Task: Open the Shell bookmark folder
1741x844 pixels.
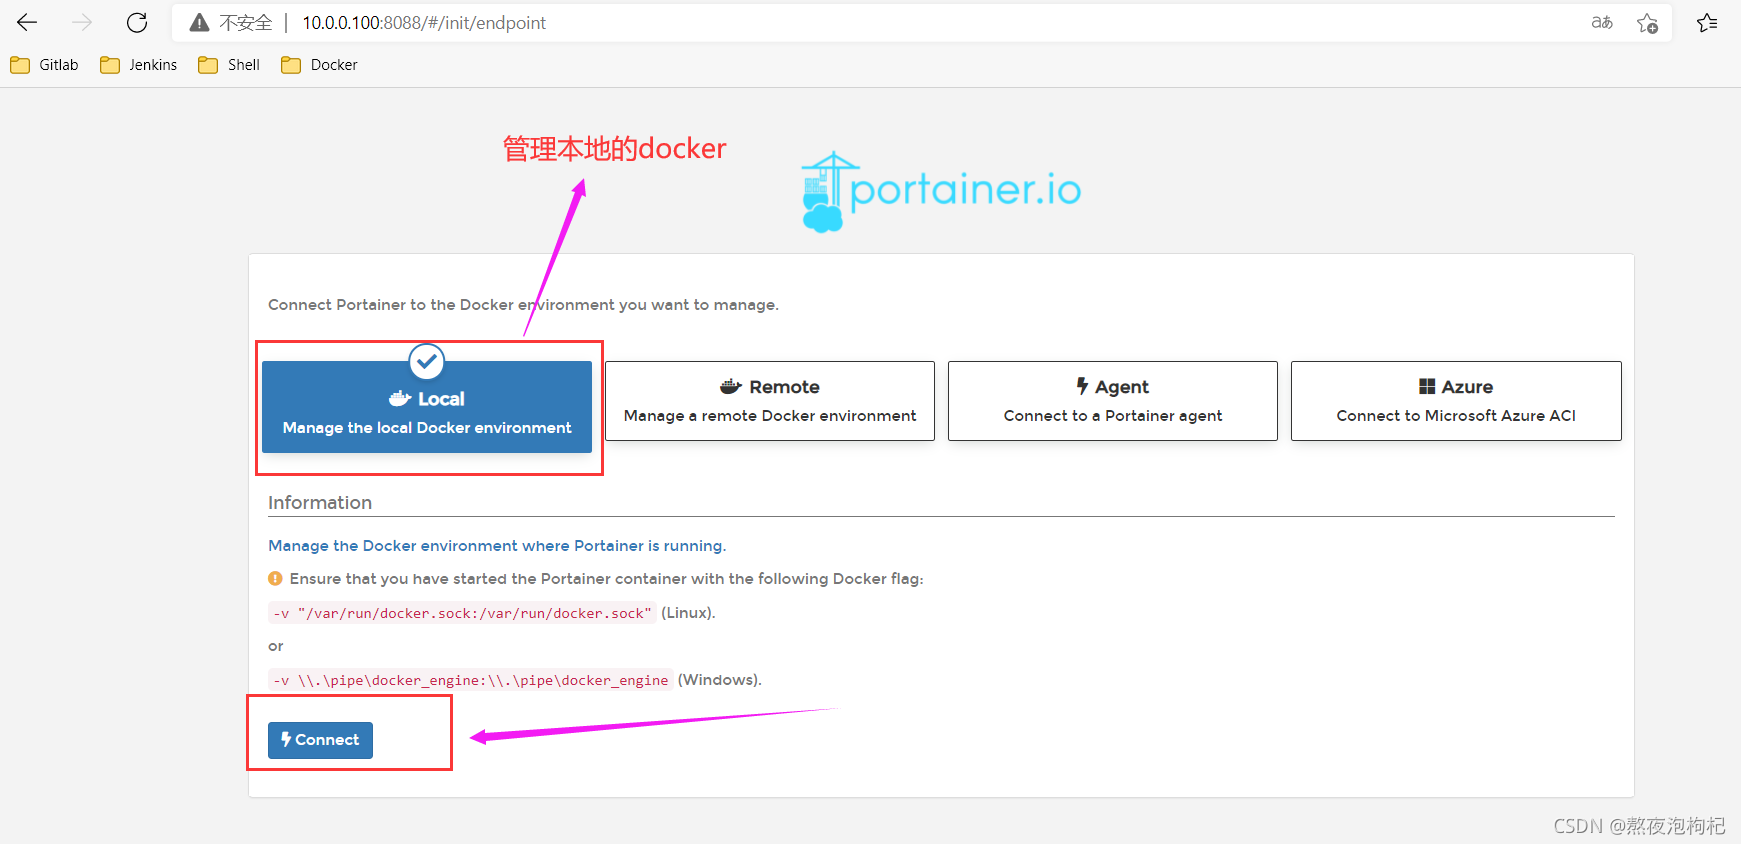Action: click(229, 65)
